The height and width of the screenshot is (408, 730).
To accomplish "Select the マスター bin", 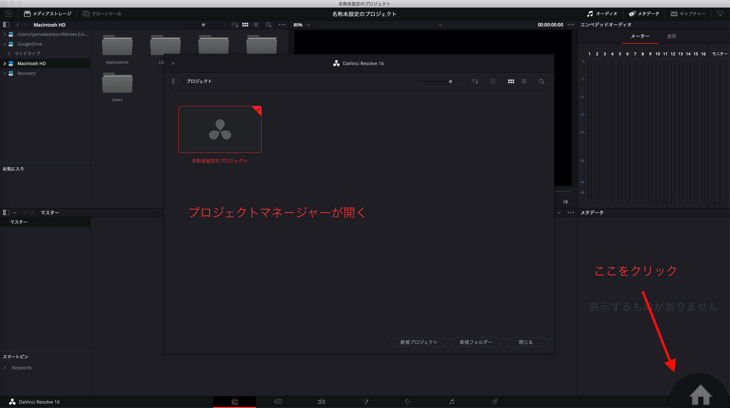I will (45, 222).
